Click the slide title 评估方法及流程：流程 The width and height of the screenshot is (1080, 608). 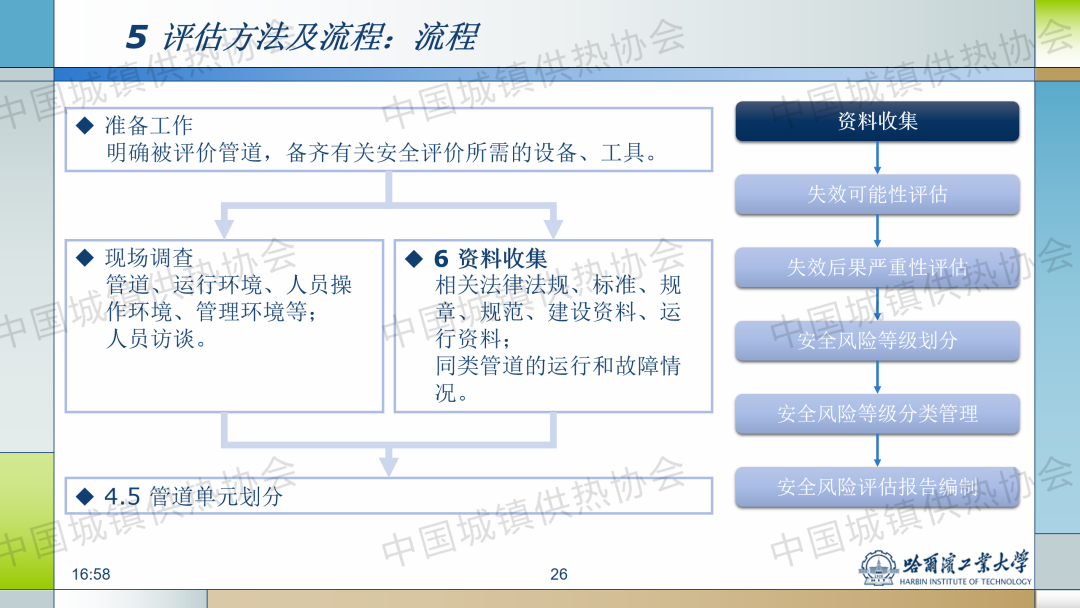300,37
